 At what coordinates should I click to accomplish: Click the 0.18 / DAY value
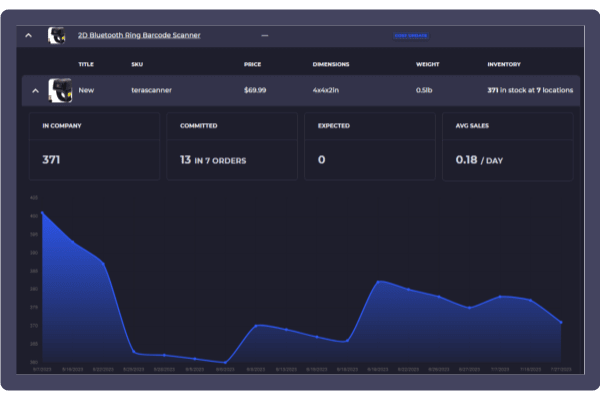(479, 160)
